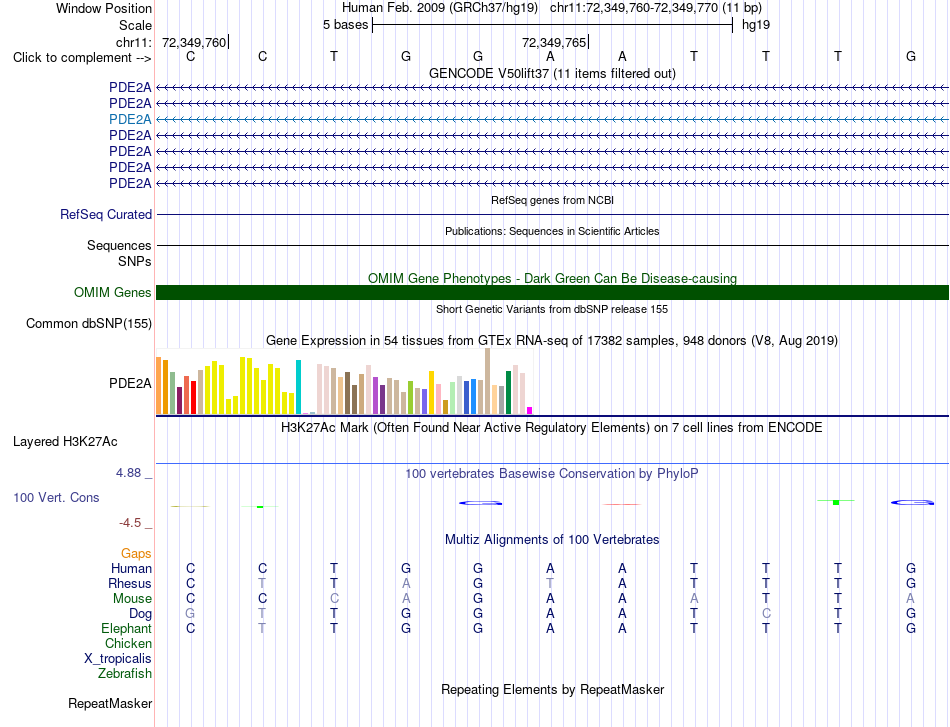The image size is (950, 727).
Task: Click the GTEx PDE2A expression bar chart
Action: coord(344,382)
